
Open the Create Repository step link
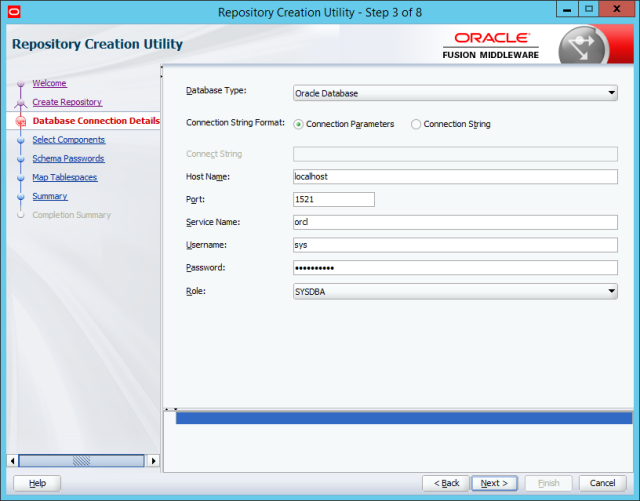[67, 102]
